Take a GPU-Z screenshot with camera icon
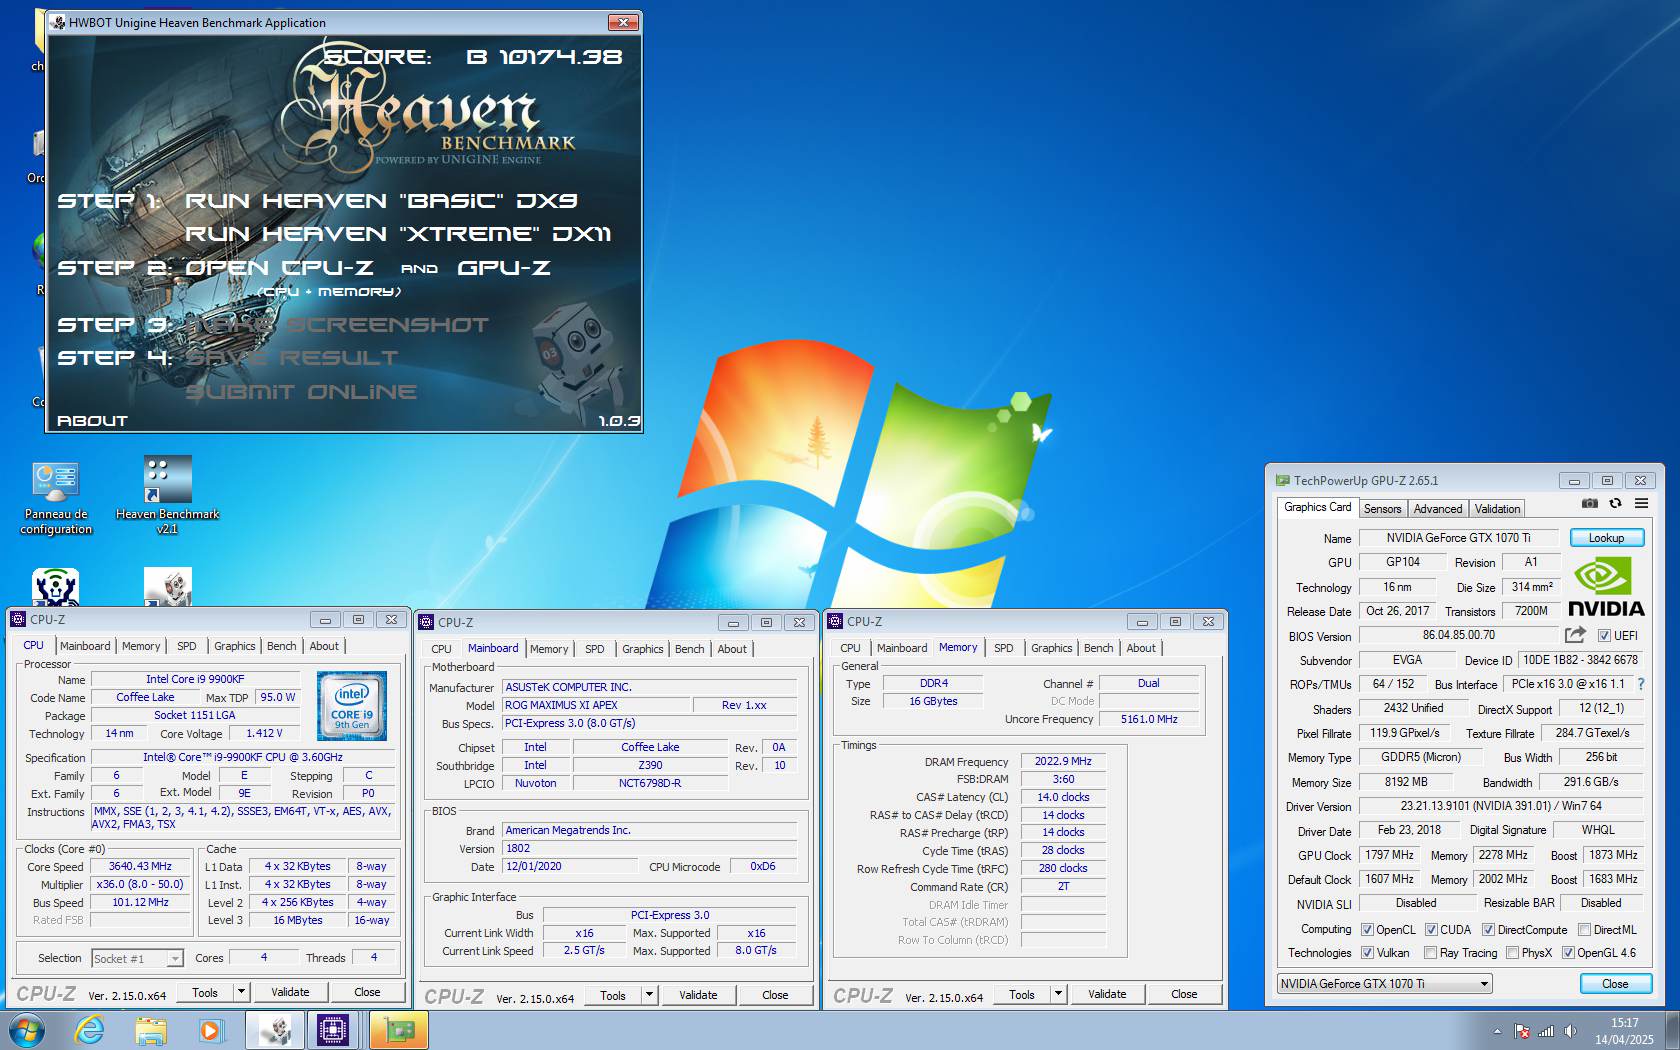 [1590, 503]
